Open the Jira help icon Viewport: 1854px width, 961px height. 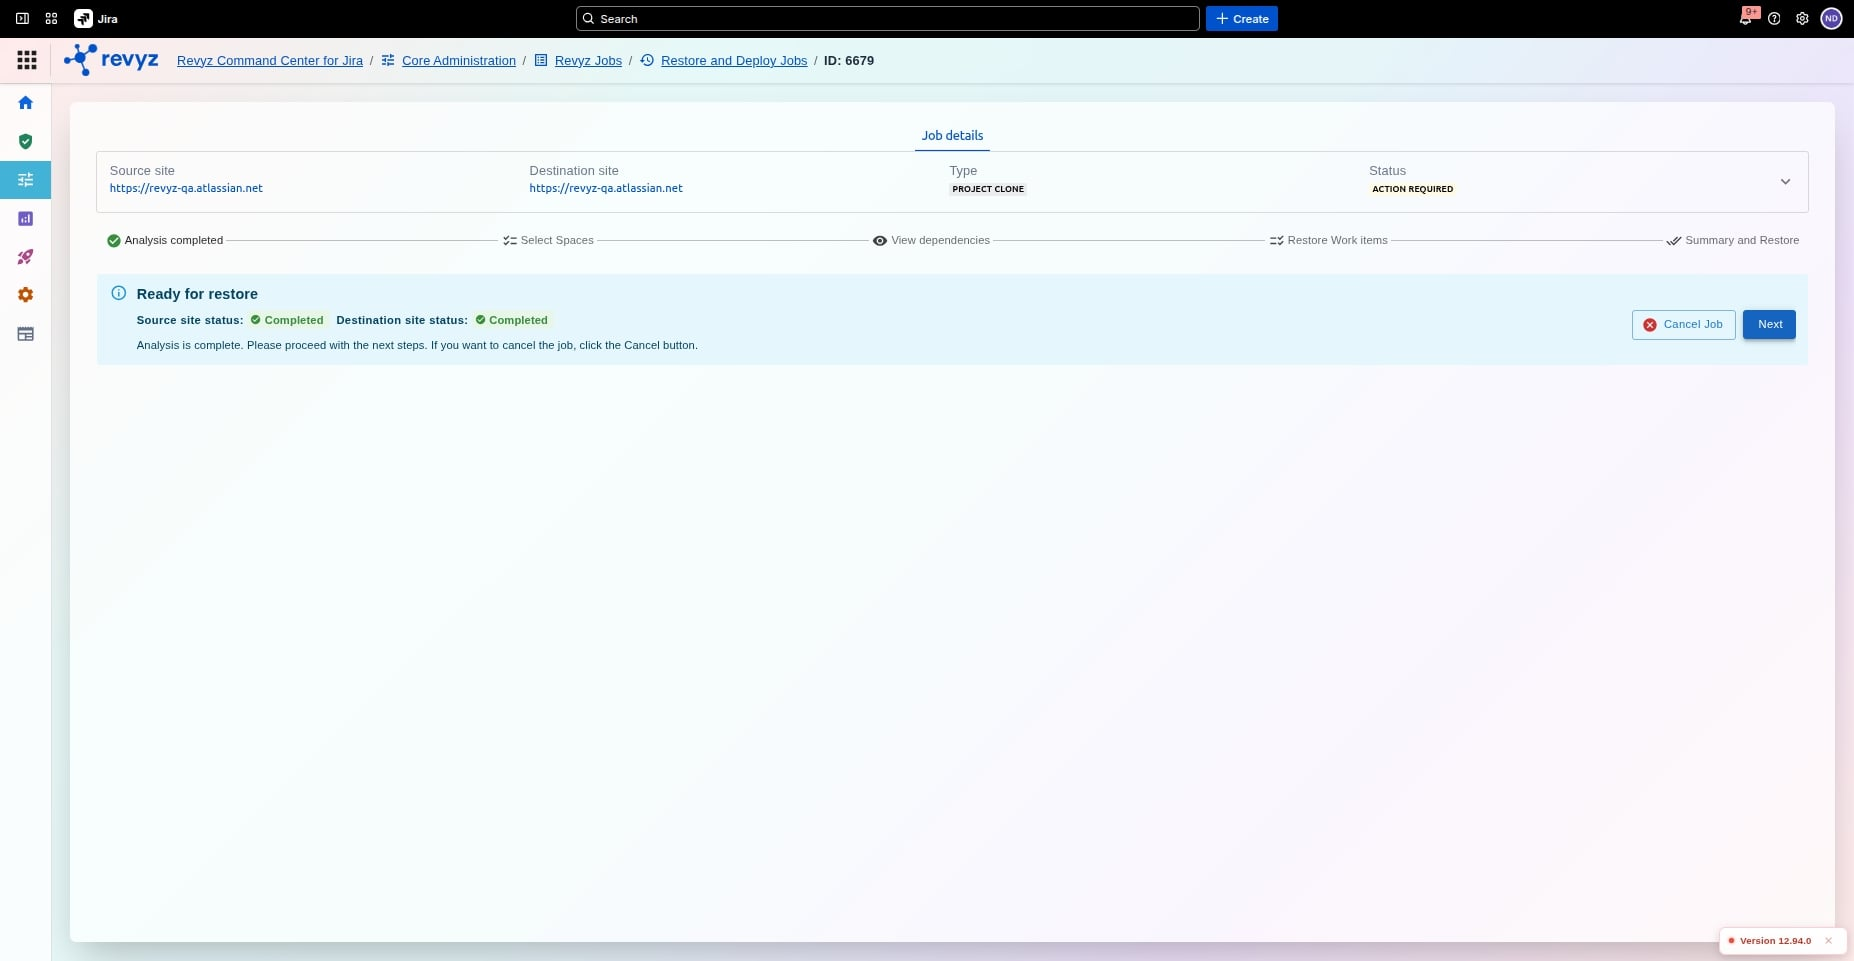1774,19
